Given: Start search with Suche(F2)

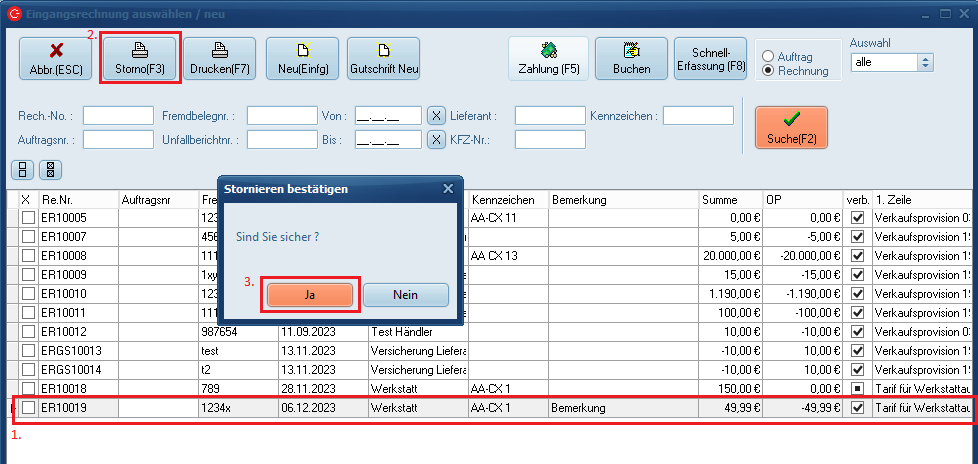Looking at the screenshot, I should pos(791,129).
